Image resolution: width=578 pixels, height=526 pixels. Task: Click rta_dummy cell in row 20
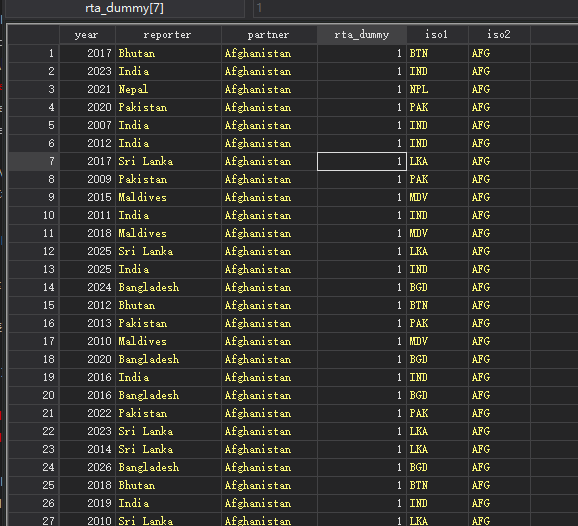[362, 396]
